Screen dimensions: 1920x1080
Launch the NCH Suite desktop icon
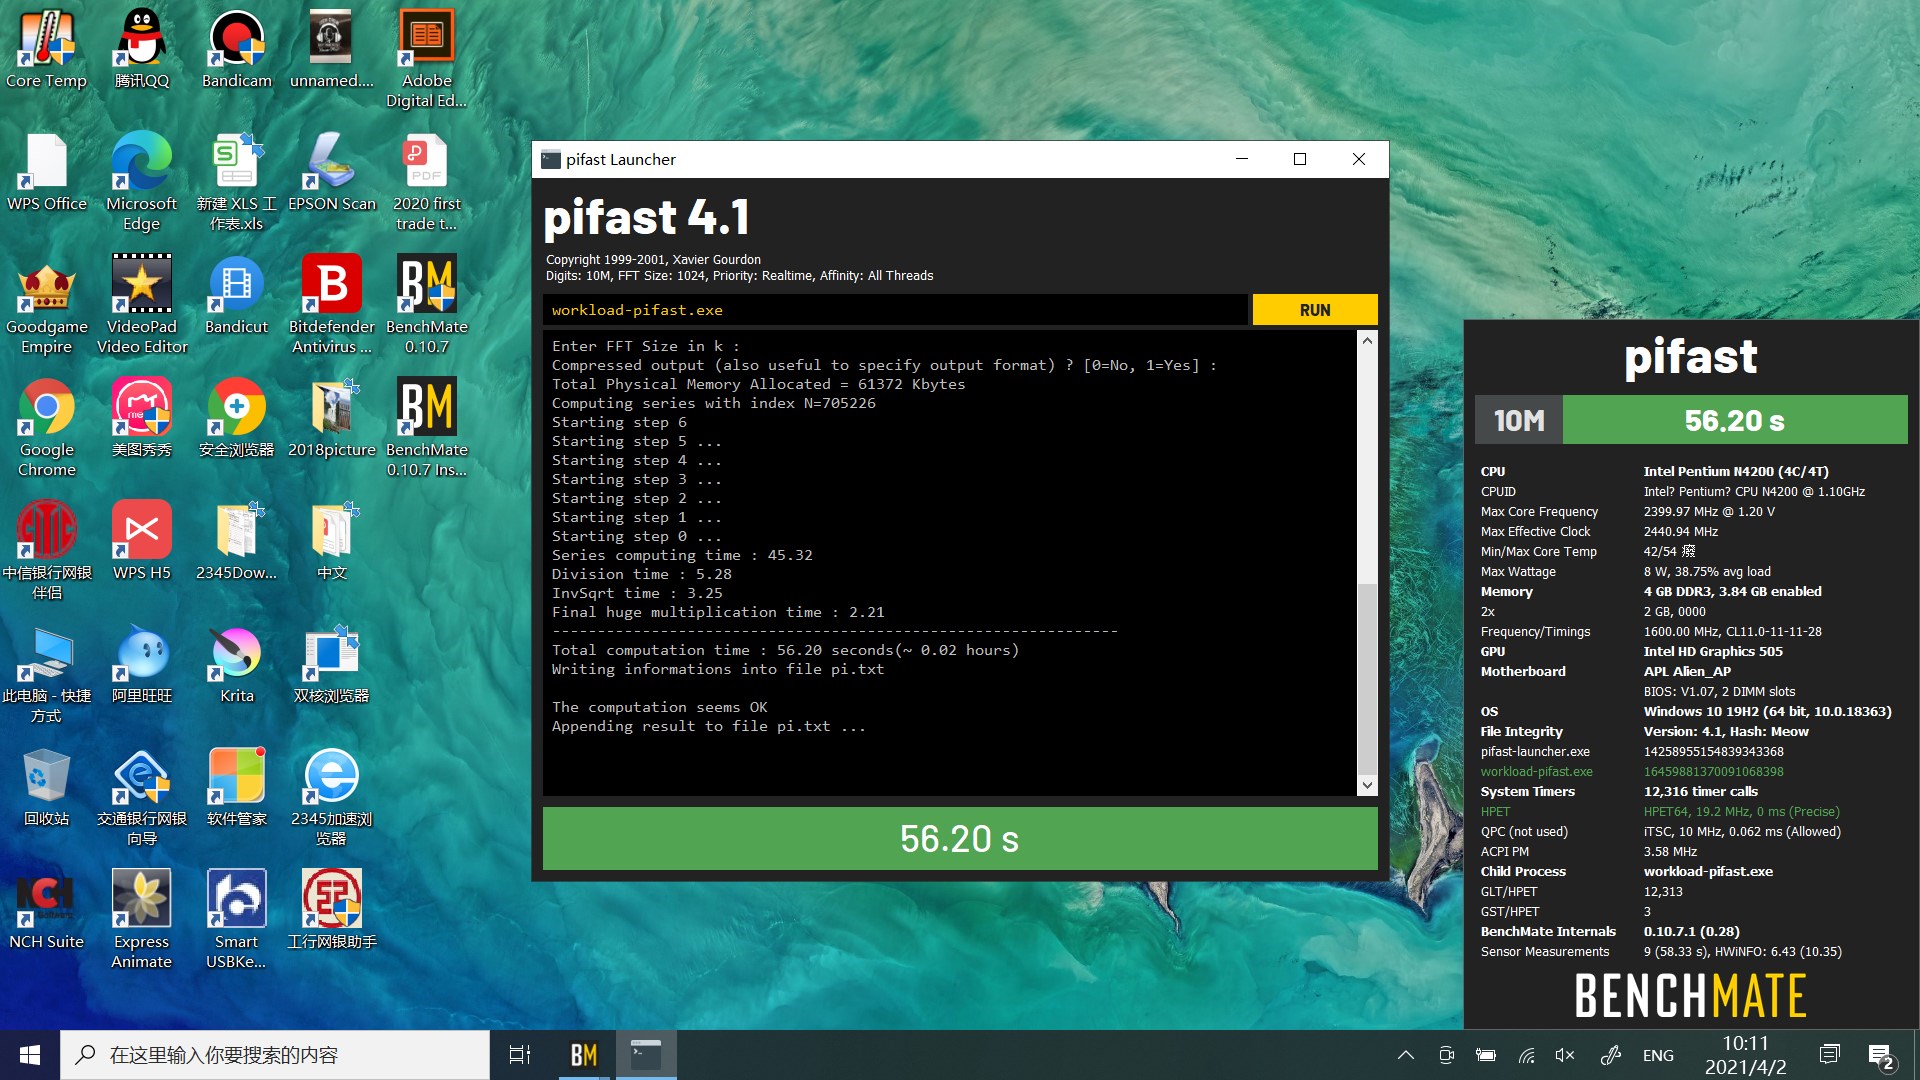point(46,909)
